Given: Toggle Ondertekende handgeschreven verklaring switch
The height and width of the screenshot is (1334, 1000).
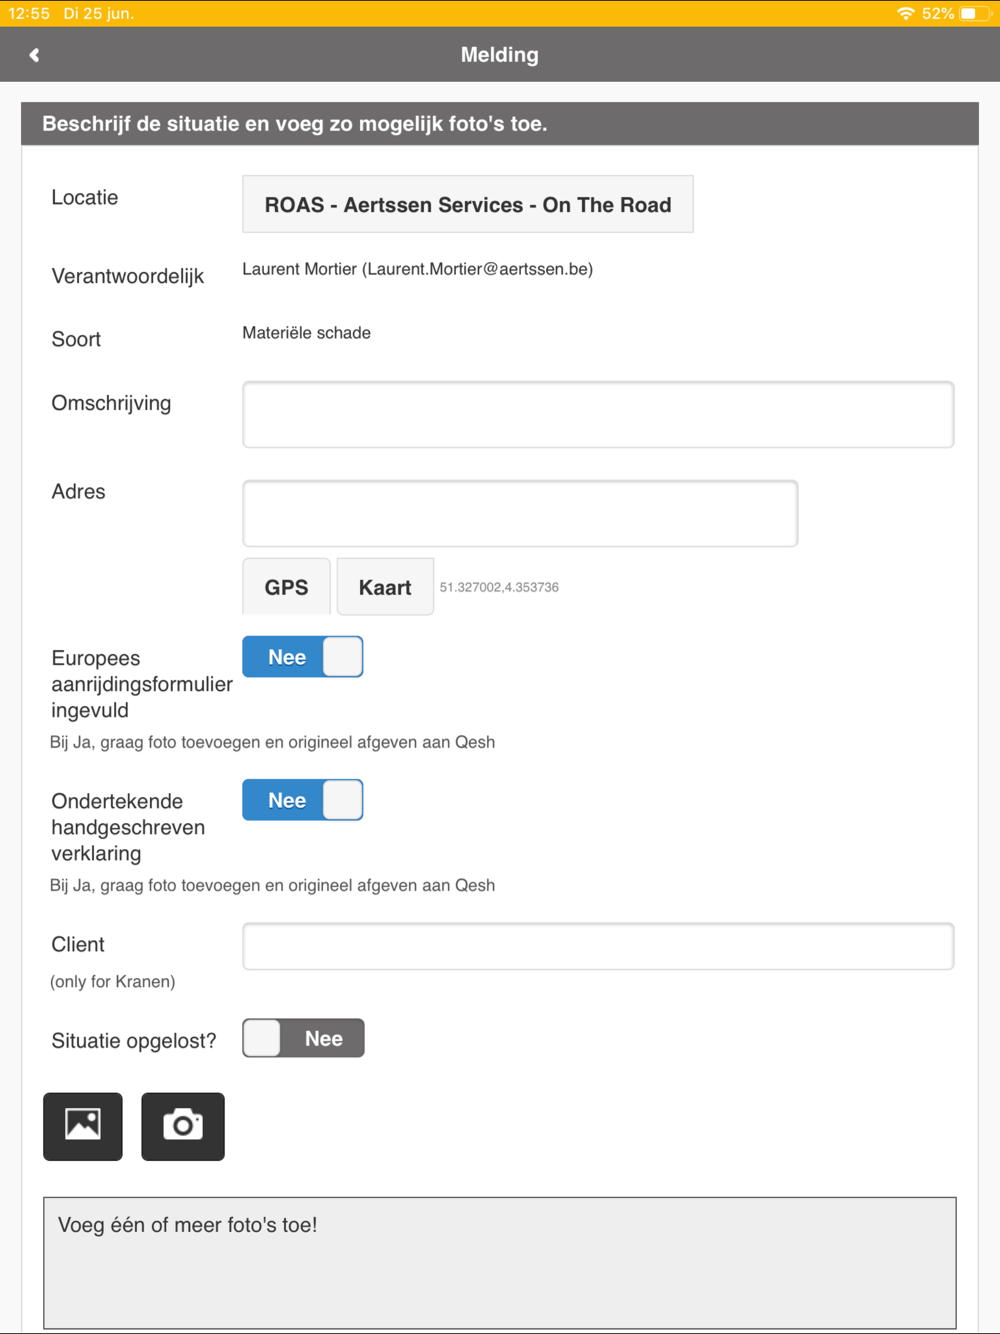Looking at the screenshot, I should [x=303, y=800].
